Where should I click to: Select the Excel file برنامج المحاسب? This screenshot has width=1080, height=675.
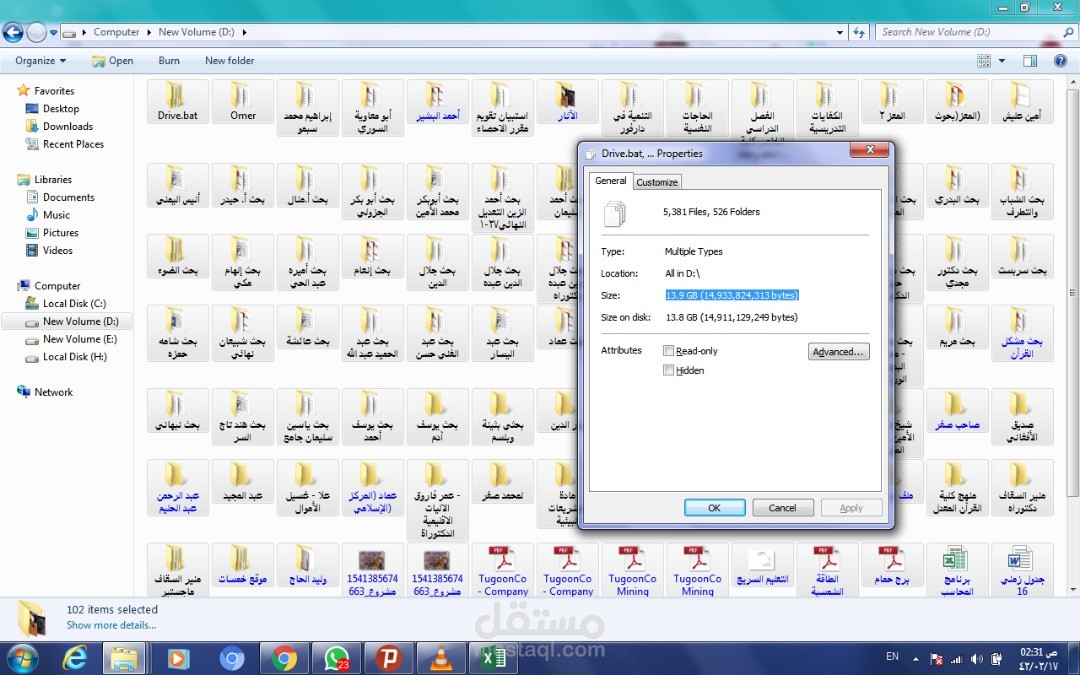pos(957,570)
